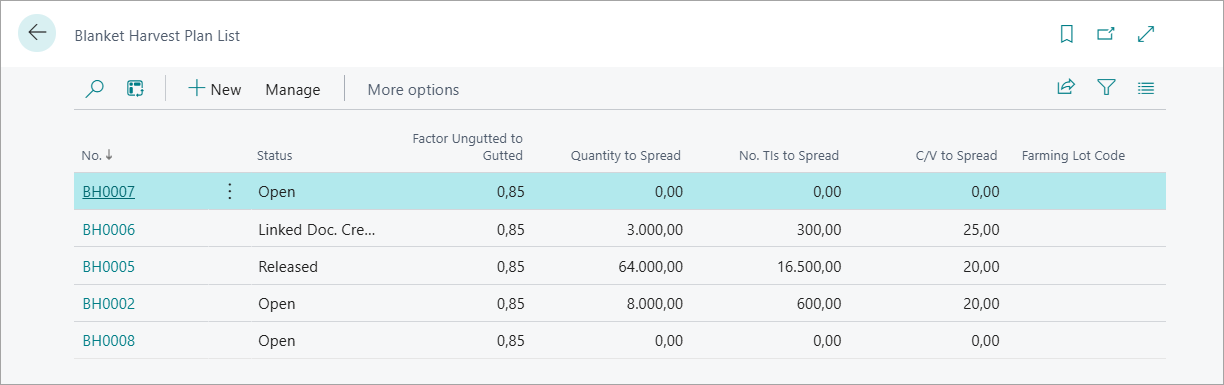The image size is (1224, 385).
Task: Click the Open status of BH0002
Action: (x=277, y=303)
